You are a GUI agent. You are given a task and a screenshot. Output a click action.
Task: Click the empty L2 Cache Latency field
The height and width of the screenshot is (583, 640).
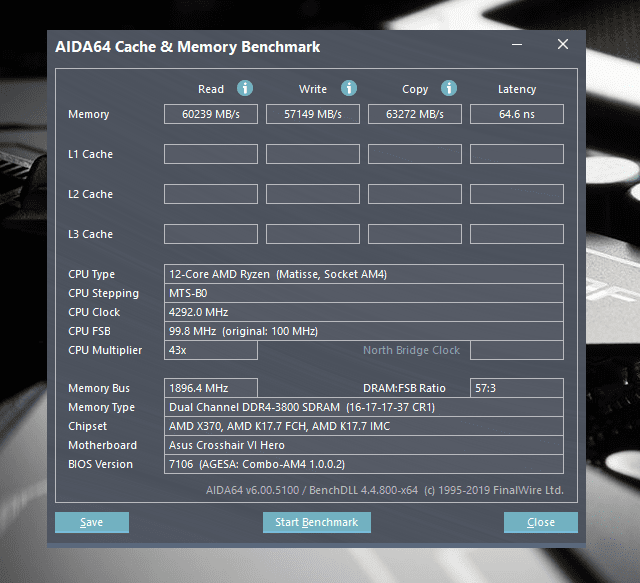(x=517, y=194)
